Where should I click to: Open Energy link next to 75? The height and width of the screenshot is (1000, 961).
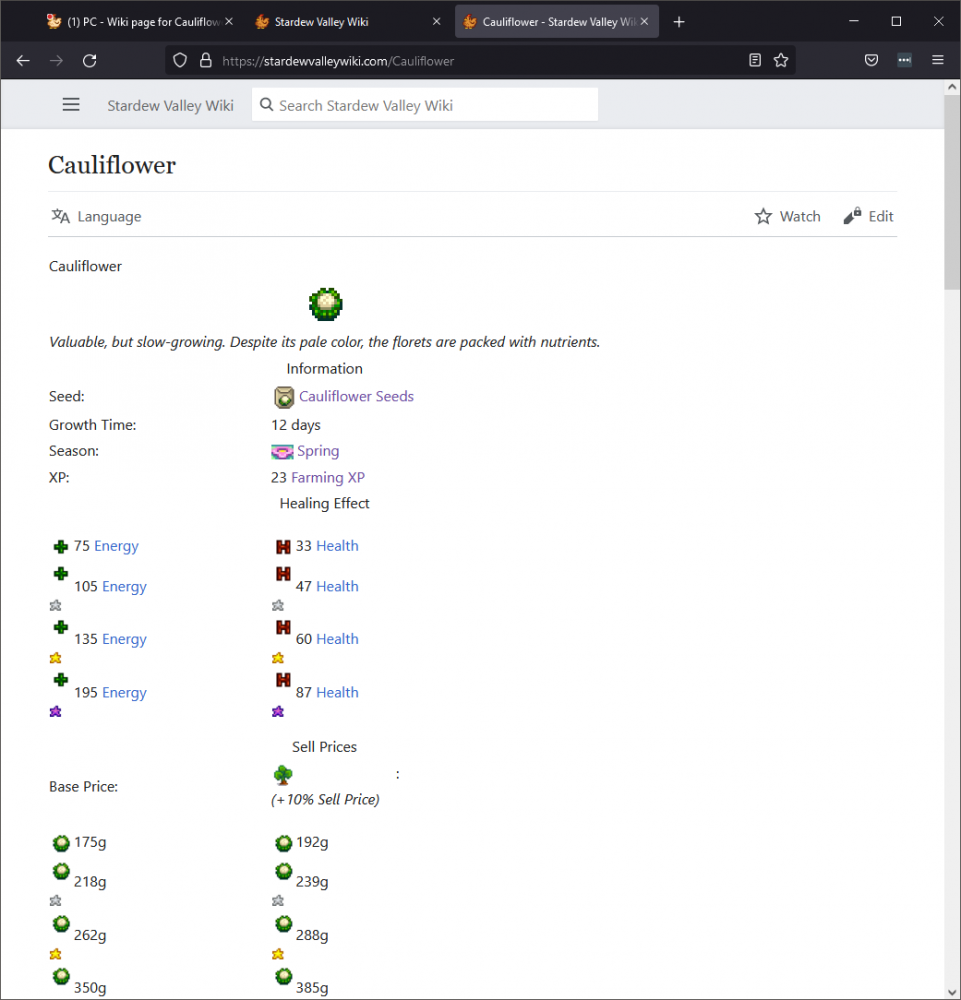[x=116, y=547]
